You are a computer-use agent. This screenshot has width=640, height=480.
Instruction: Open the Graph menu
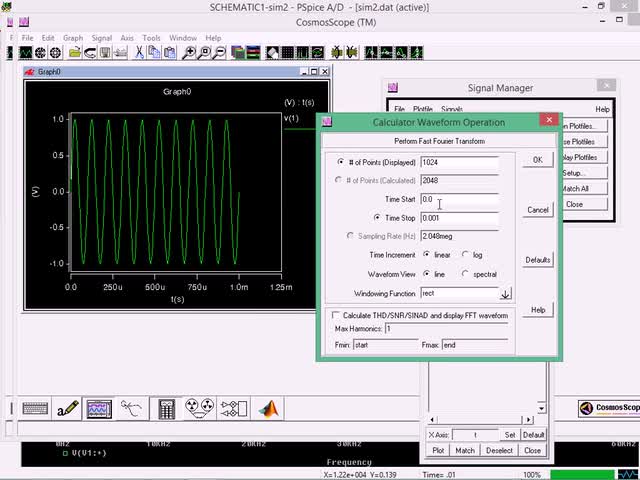(x=73, y=38)
